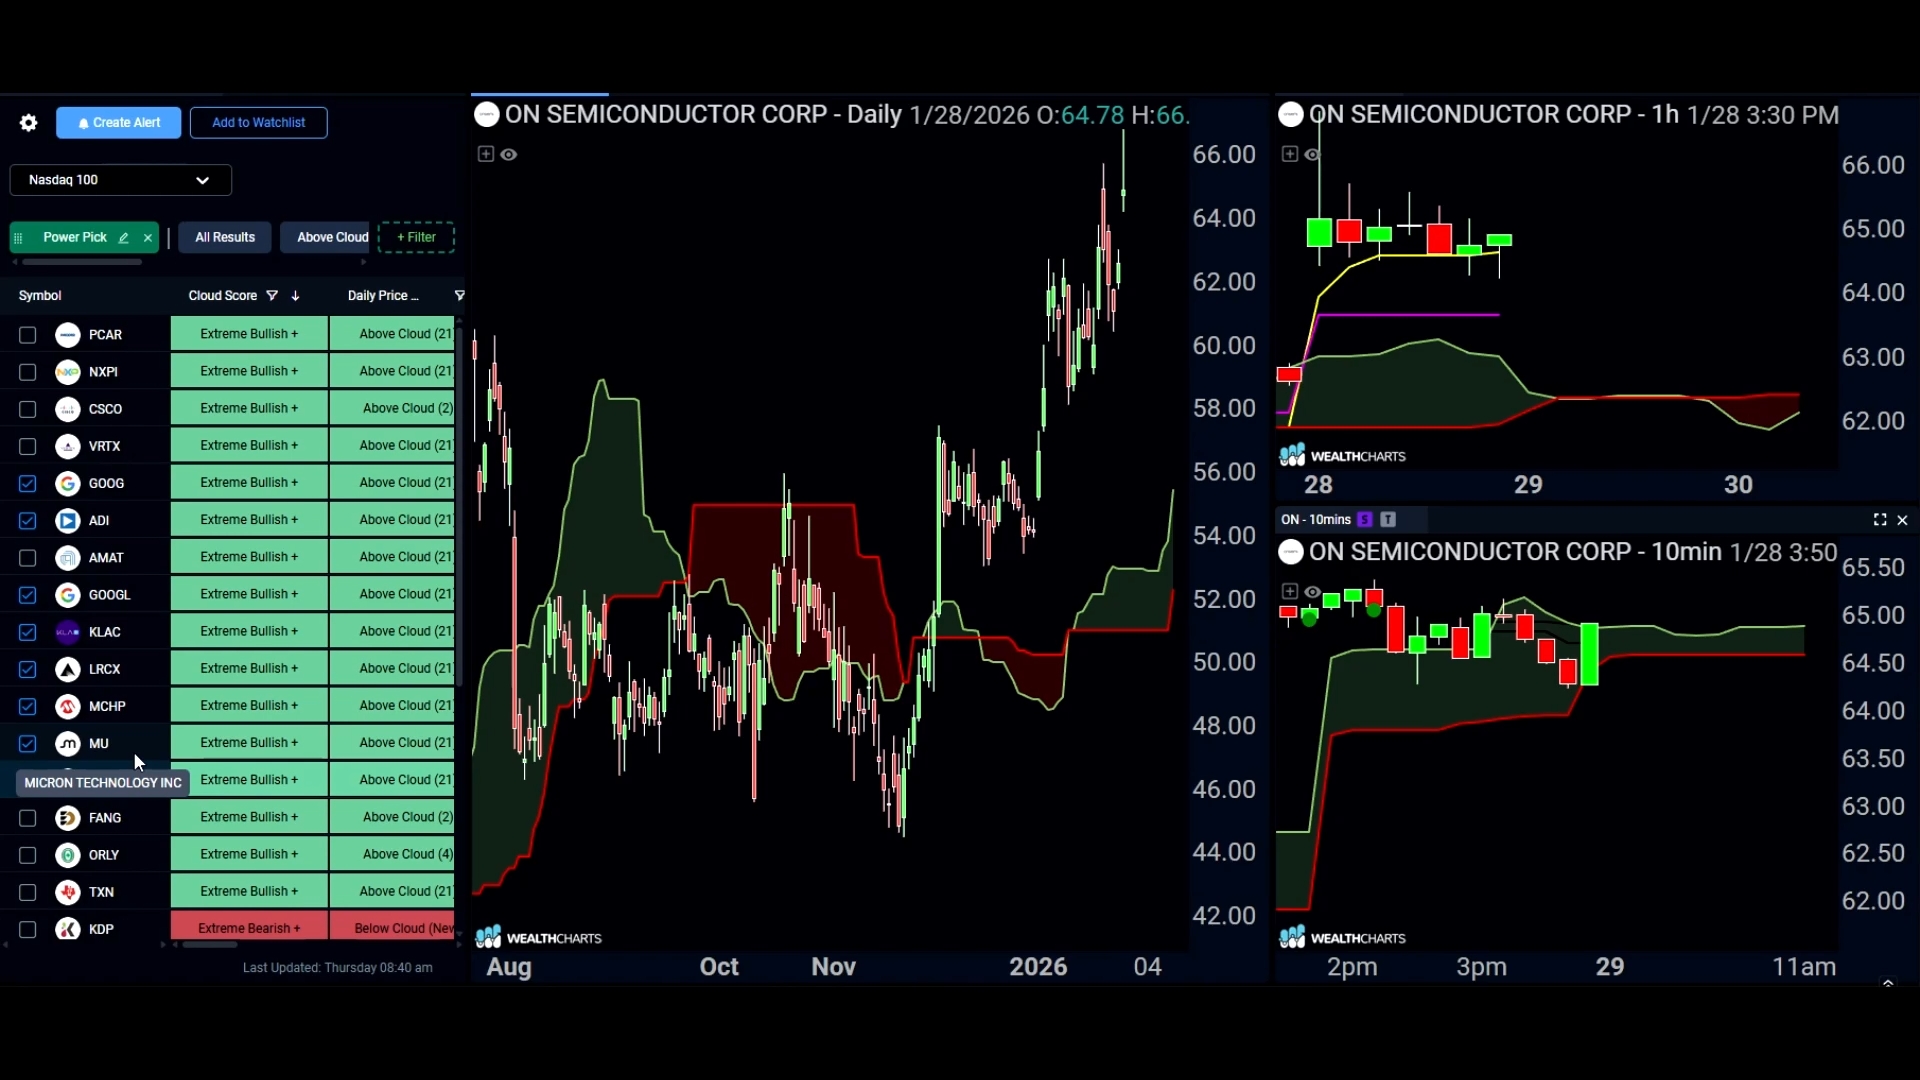Viewport: 1920px width, 1080px height.
Task: Click Add to Watchlist button
Action: [x=259, y=123]
